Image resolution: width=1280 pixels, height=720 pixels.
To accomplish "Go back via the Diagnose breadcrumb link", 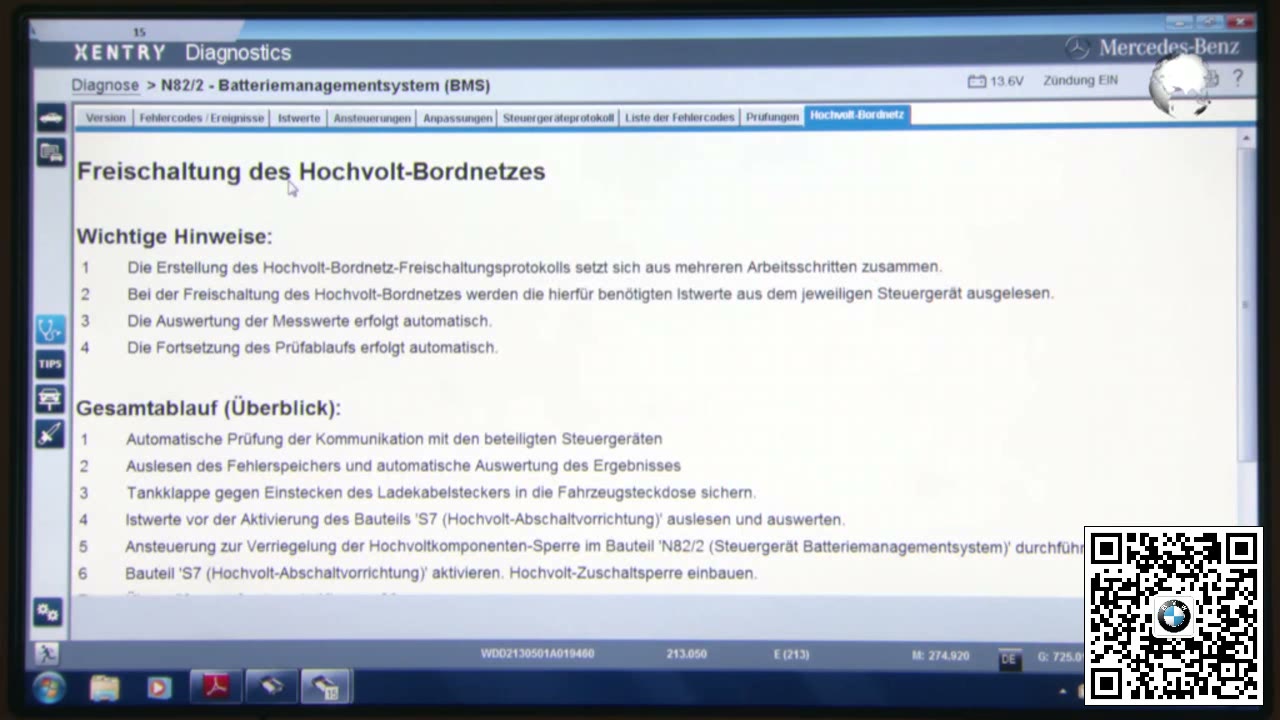I will 105,86.
